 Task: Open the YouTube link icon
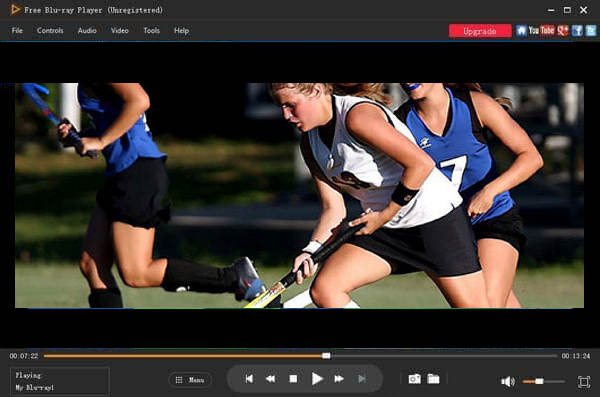tap(541, 30)
